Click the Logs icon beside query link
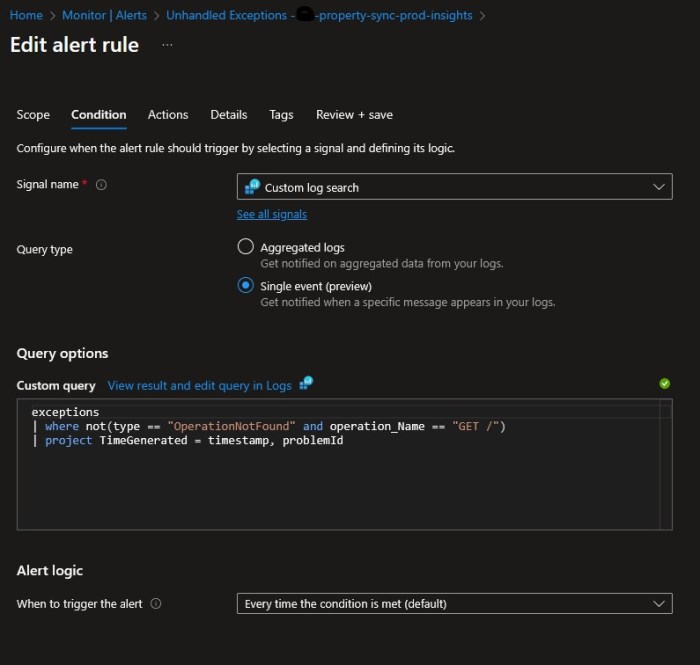 pos(306,383)
